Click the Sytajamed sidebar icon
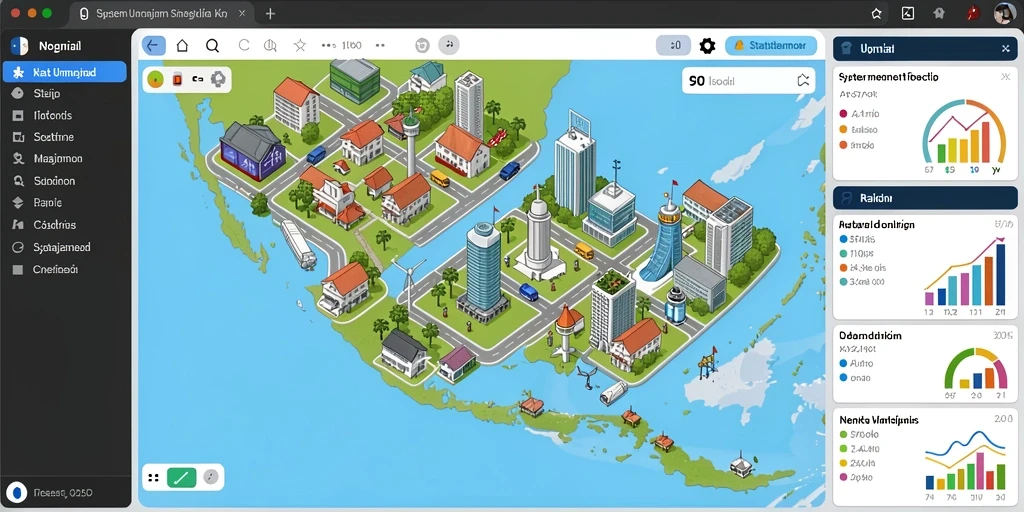This screenshot has height=512, width=1024. (x=18, y=248)
